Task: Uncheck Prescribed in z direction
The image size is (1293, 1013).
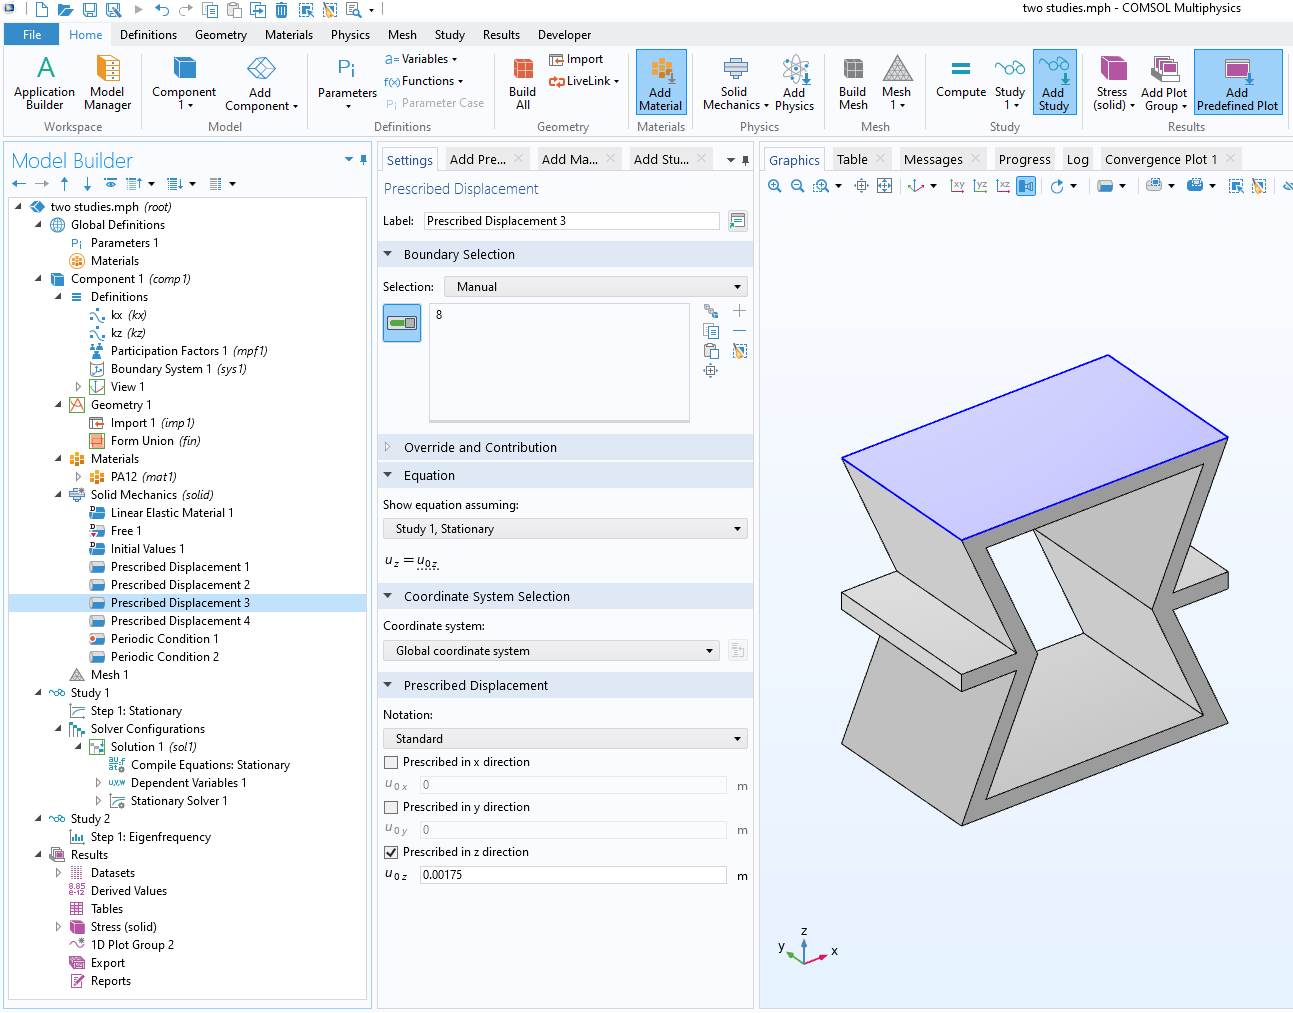Action: (x=391, y=852)
